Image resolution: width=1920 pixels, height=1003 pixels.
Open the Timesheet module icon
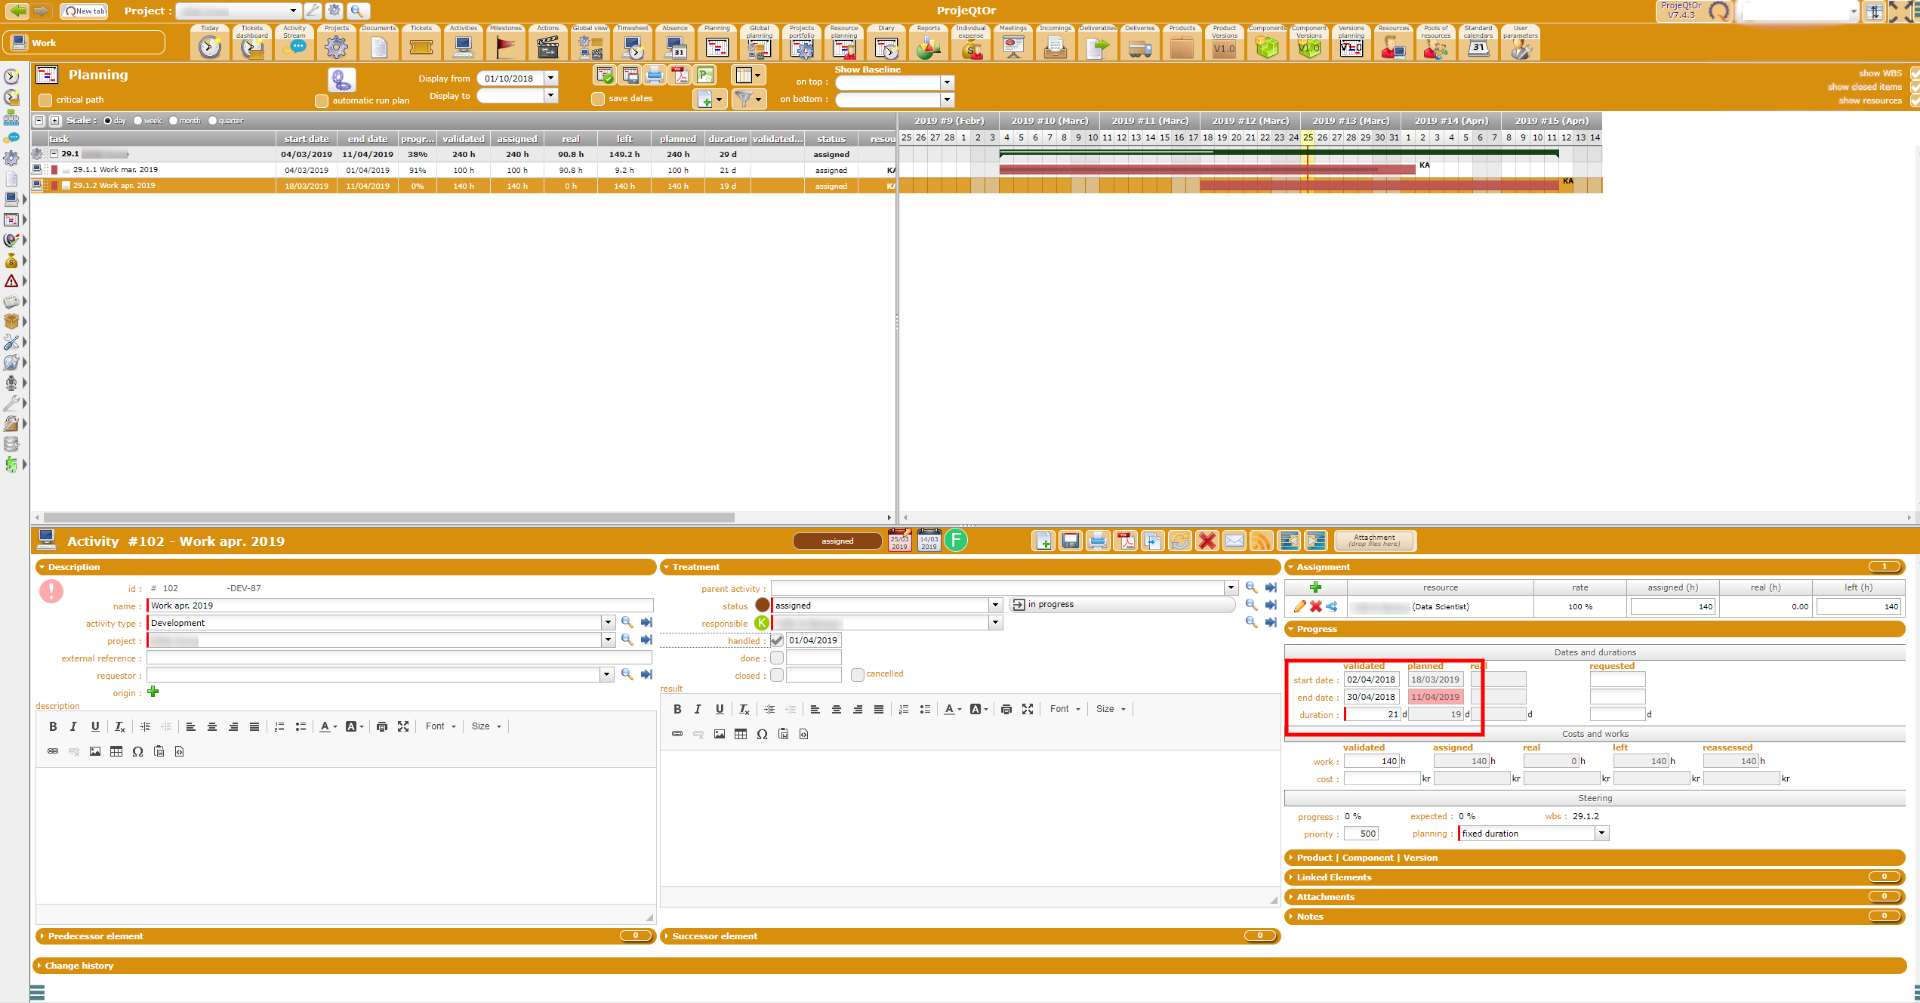(x=632, y=46)
